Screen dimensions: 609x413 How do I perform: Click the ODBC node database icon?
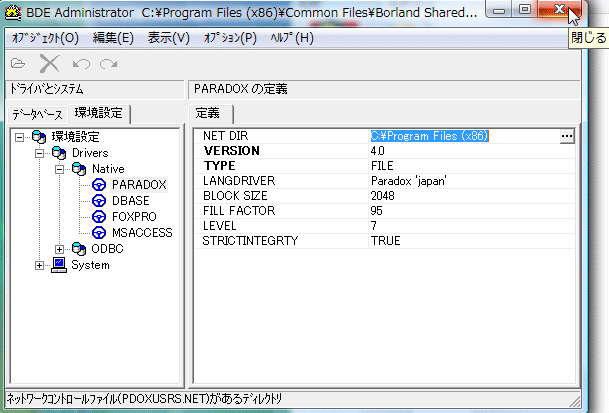pos(79,249)
